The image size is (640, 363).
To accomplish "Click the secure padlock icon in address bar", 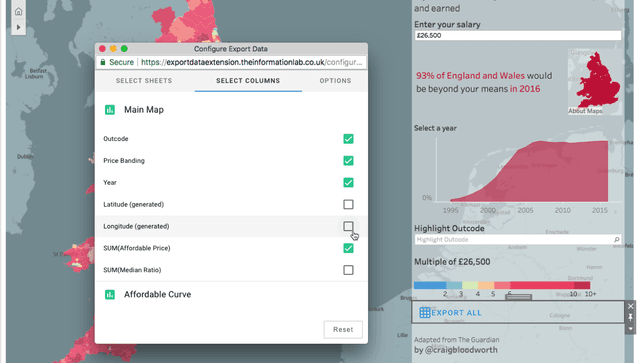I will (103, 62).
